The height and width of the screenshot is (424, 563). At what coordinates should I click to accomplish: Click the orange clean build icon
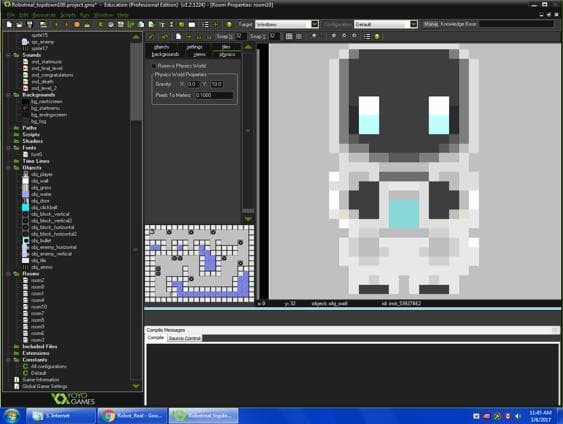(77, 24)
